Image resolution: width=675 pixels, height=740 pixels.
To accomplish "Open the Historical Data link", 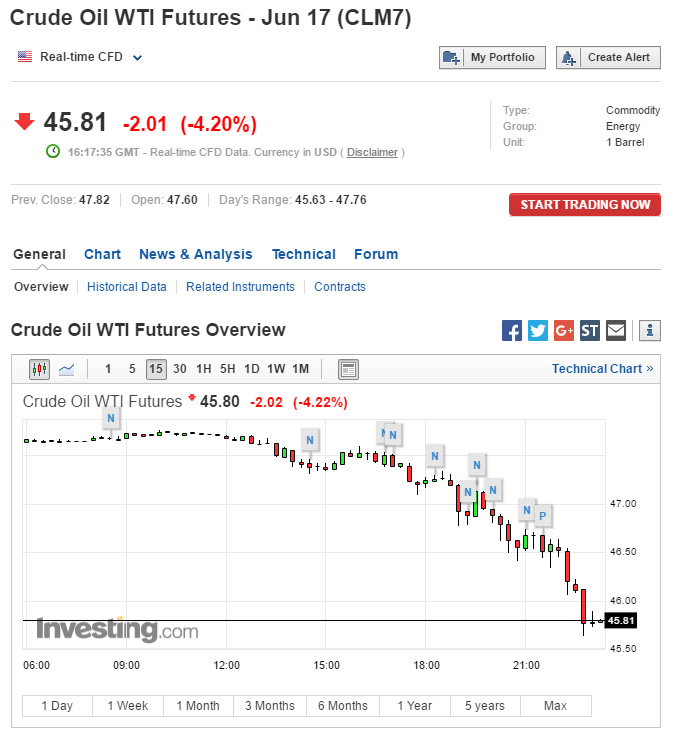I will [127, 287].
